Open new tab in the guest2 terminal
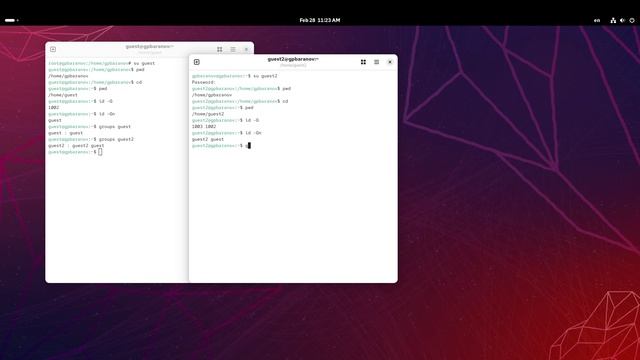Screen dimensions: 640x360 [x=197, y=62]
